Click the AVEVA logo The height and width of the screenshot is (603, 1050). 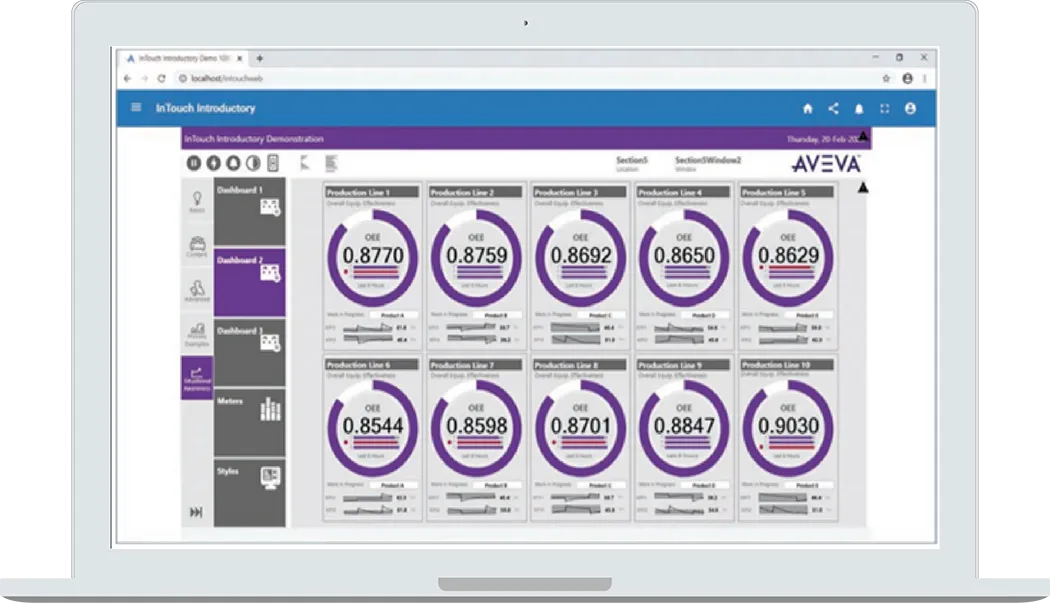click(826, 164)
